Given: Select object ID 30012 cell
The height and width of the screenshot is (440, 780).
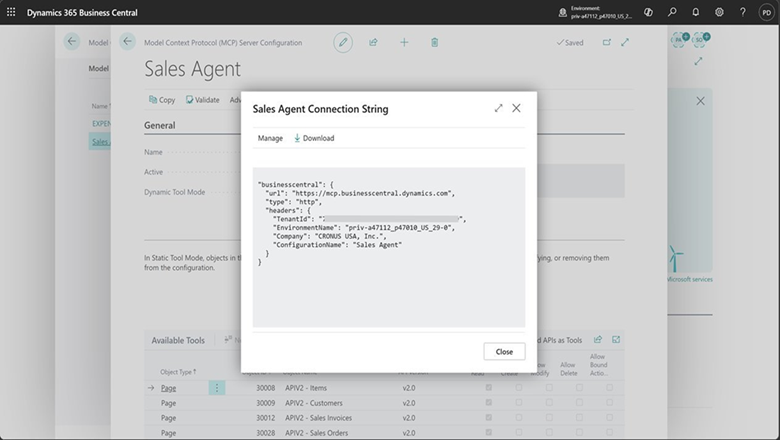Looking at the screenshot, I should point(265,418).
